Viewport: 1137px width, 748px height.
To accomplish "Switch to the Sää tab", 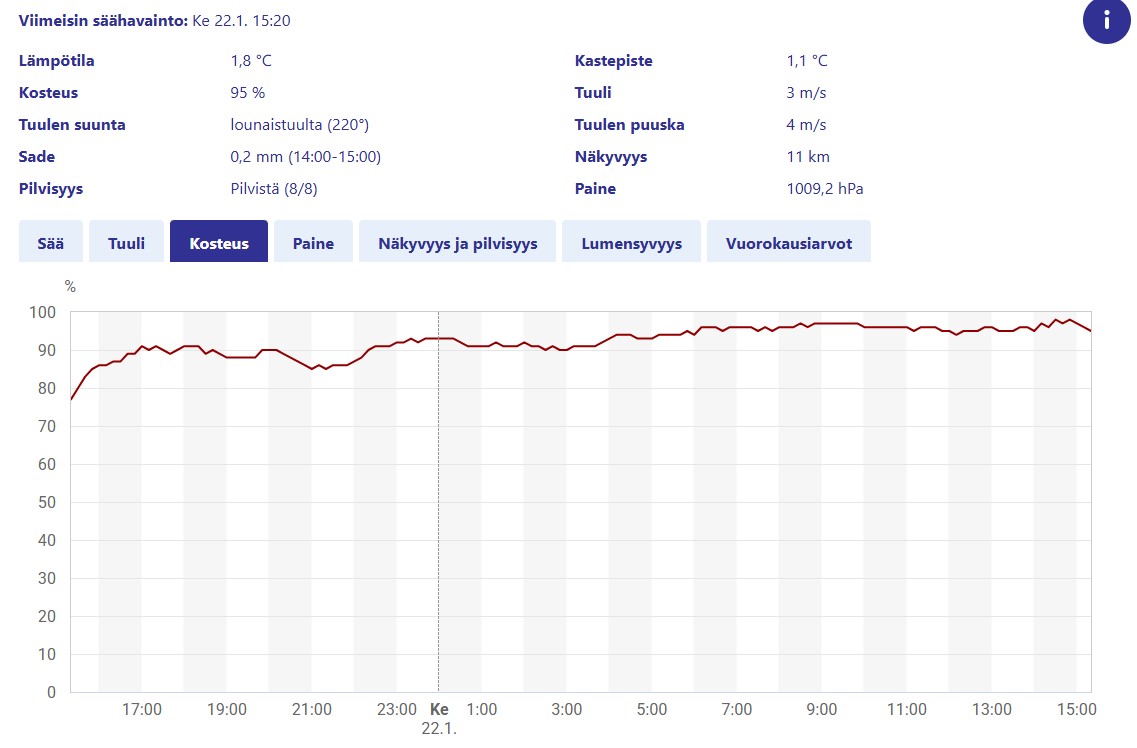I will coord(50,243).
